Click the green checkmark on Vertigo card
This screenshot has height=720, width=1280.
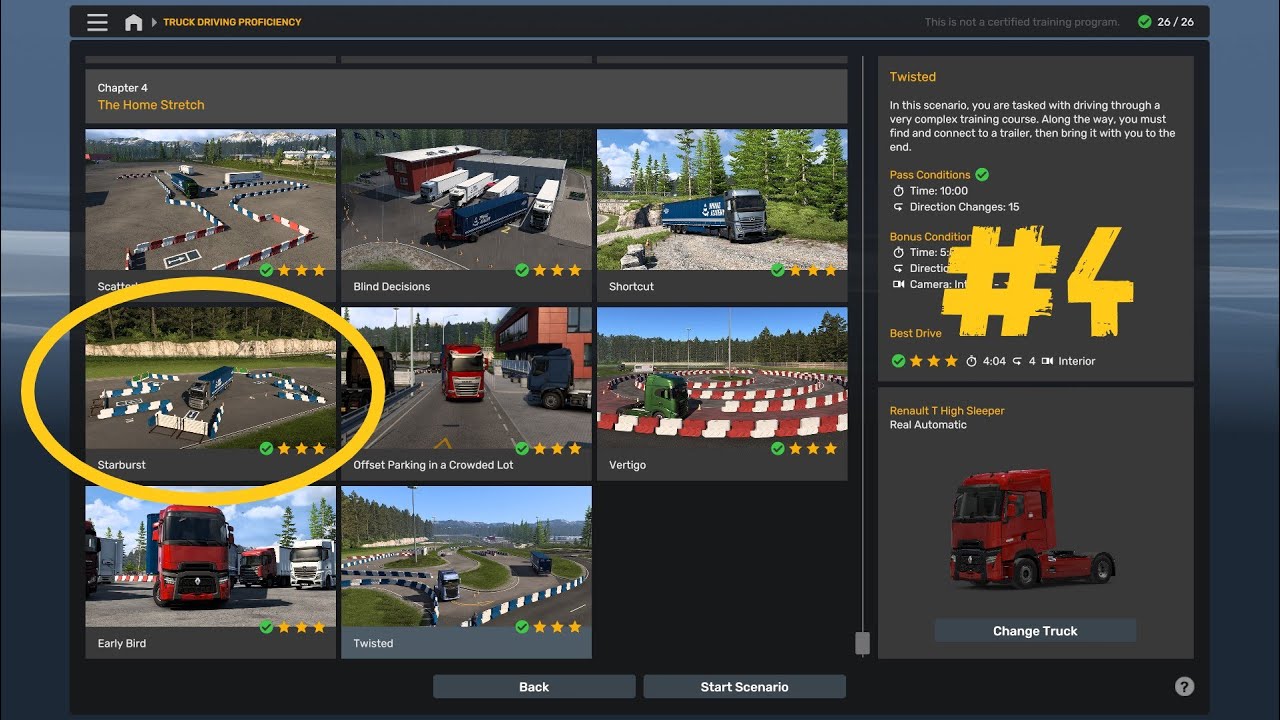point(778,449)
